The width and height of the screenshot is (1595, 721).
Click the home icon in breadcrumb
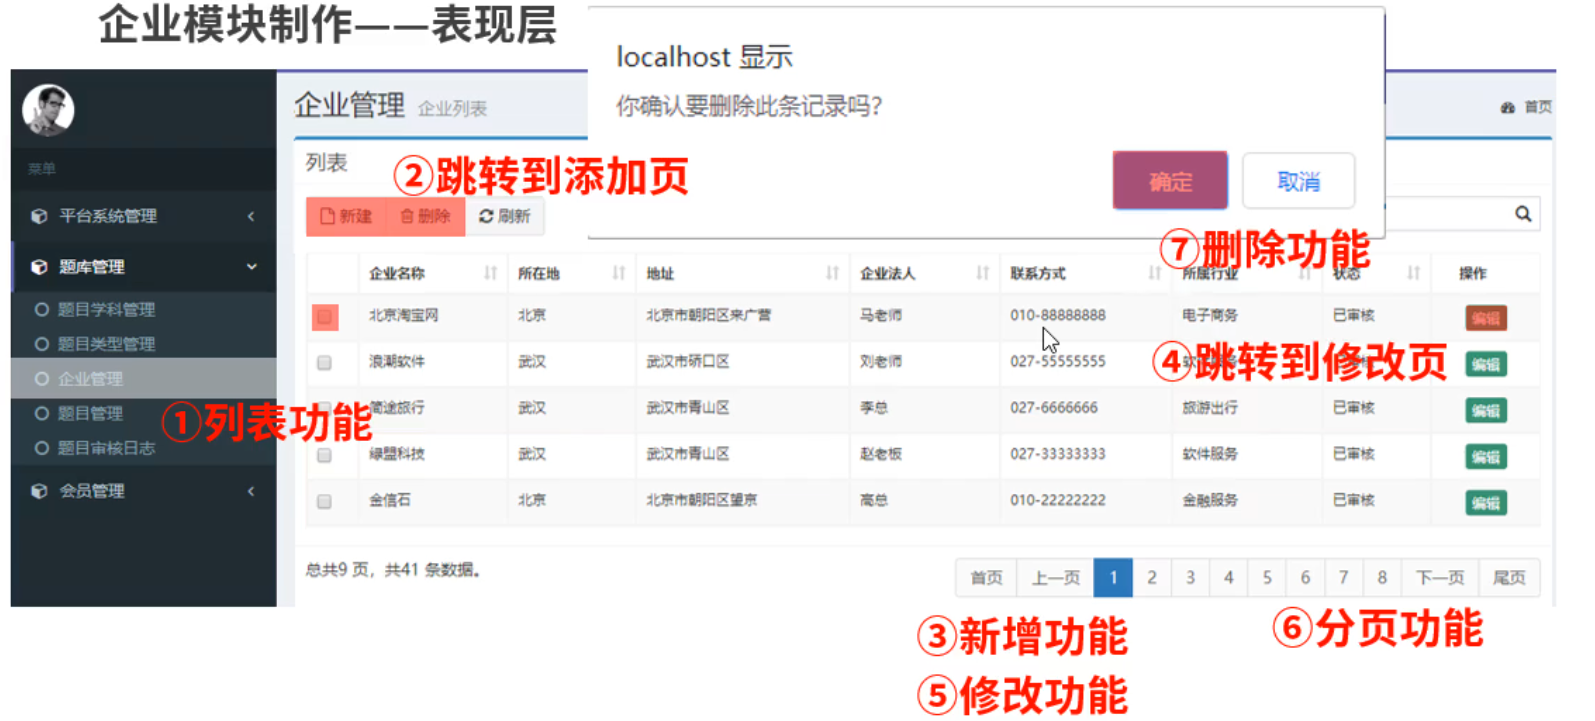click(x=1507, y=108)
